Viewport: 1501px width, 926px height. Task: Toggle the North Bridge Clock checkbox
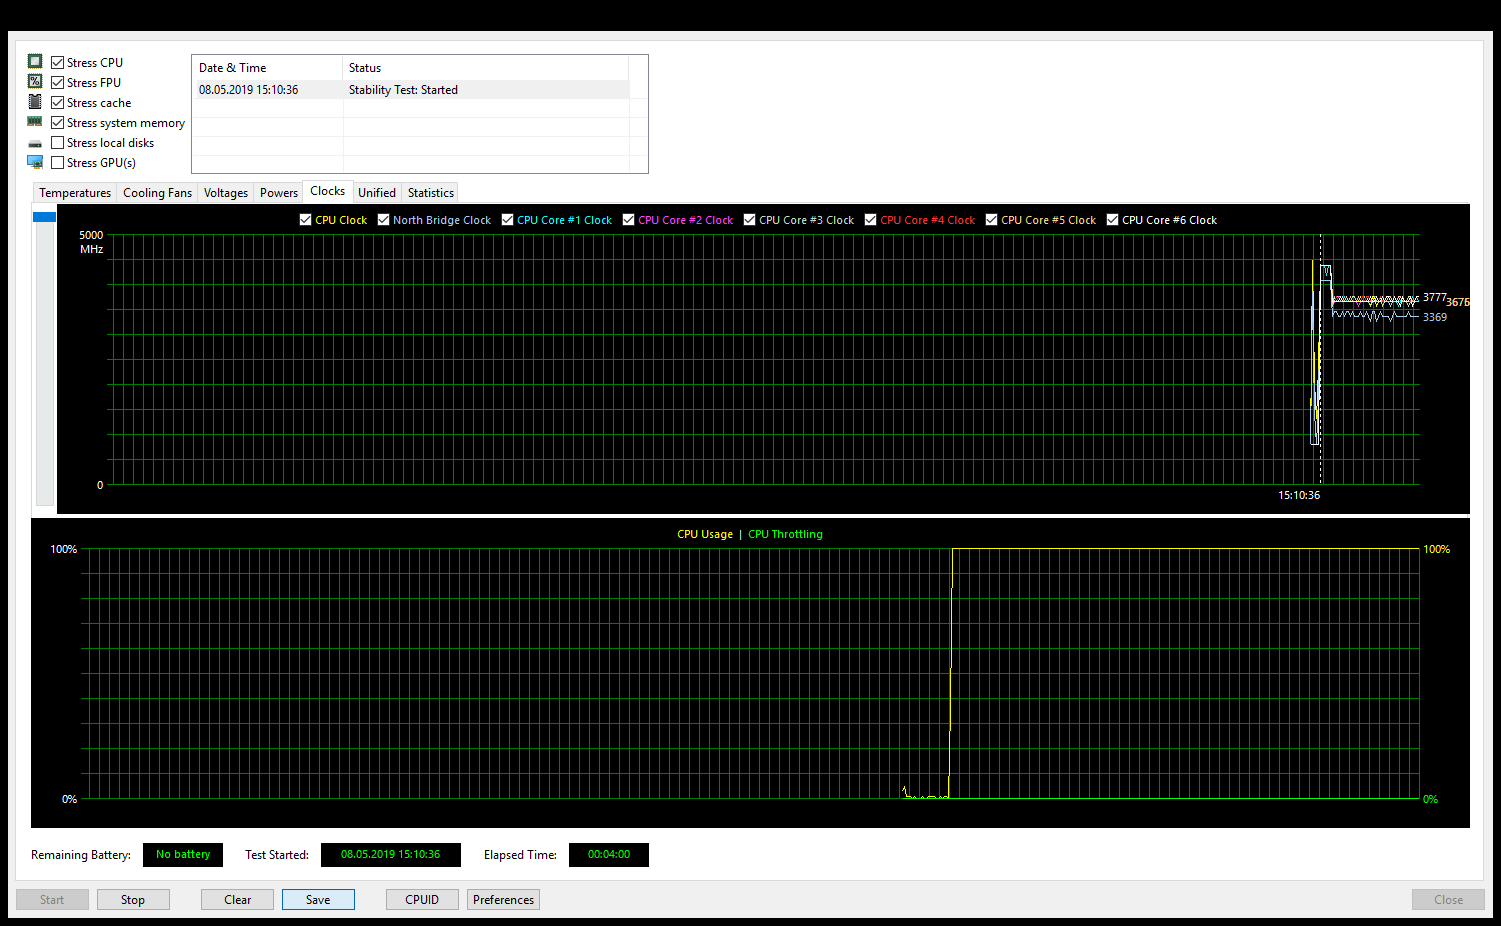(x=383, y=219)
